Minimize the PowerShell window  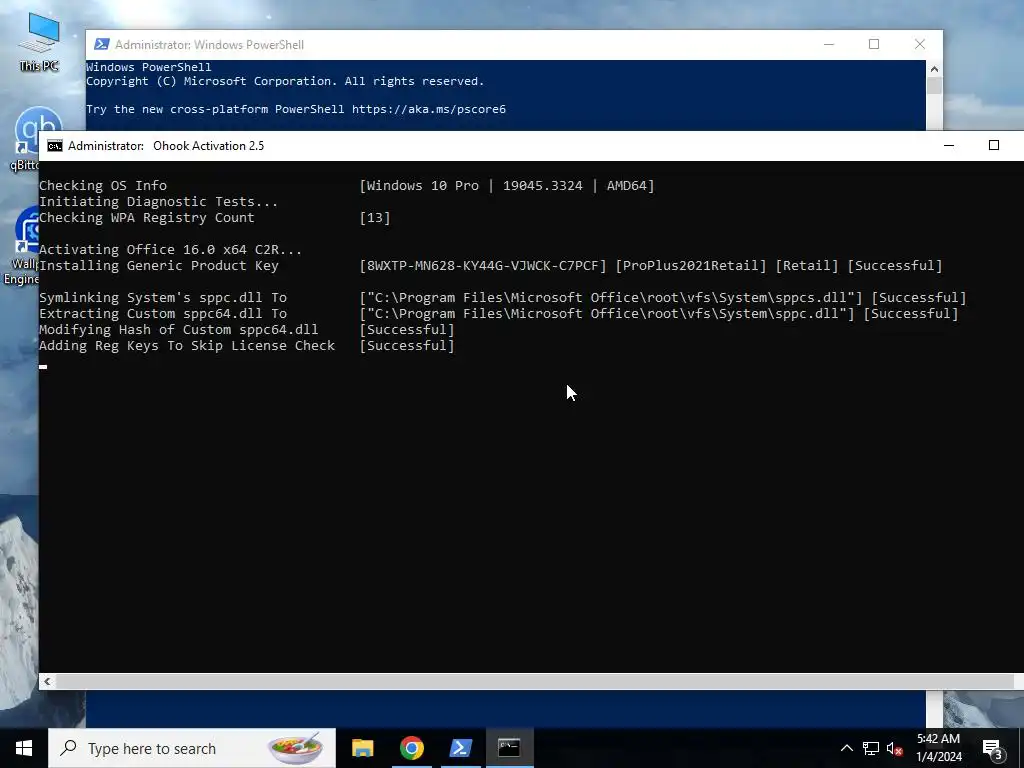pos(829,44)
